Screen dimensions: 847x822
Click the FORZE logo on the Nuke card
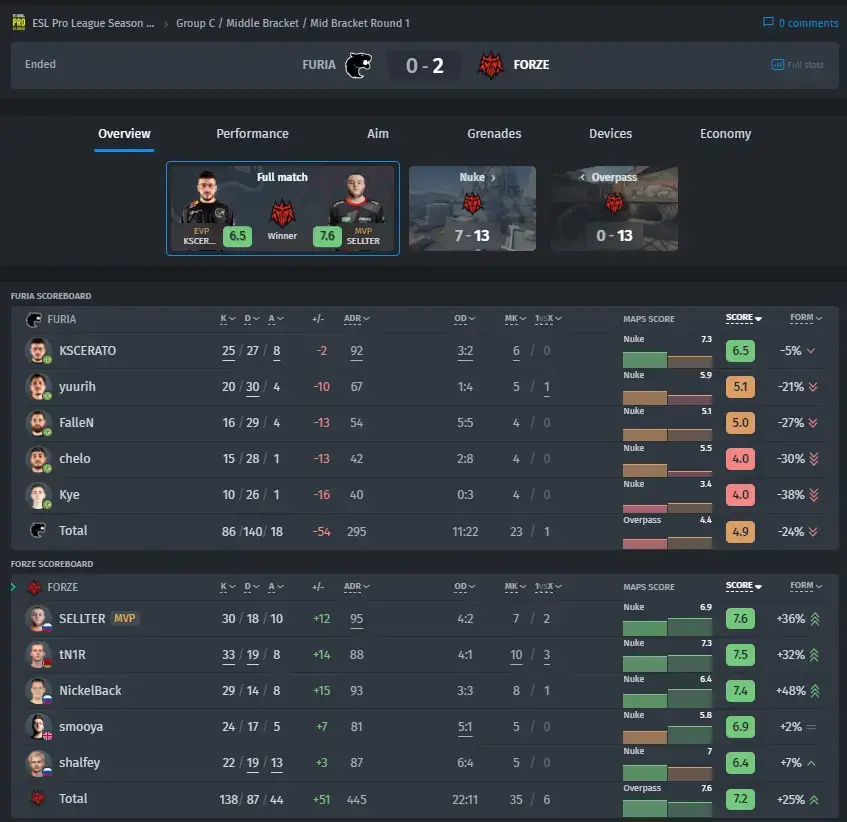(x=472, y=204)
